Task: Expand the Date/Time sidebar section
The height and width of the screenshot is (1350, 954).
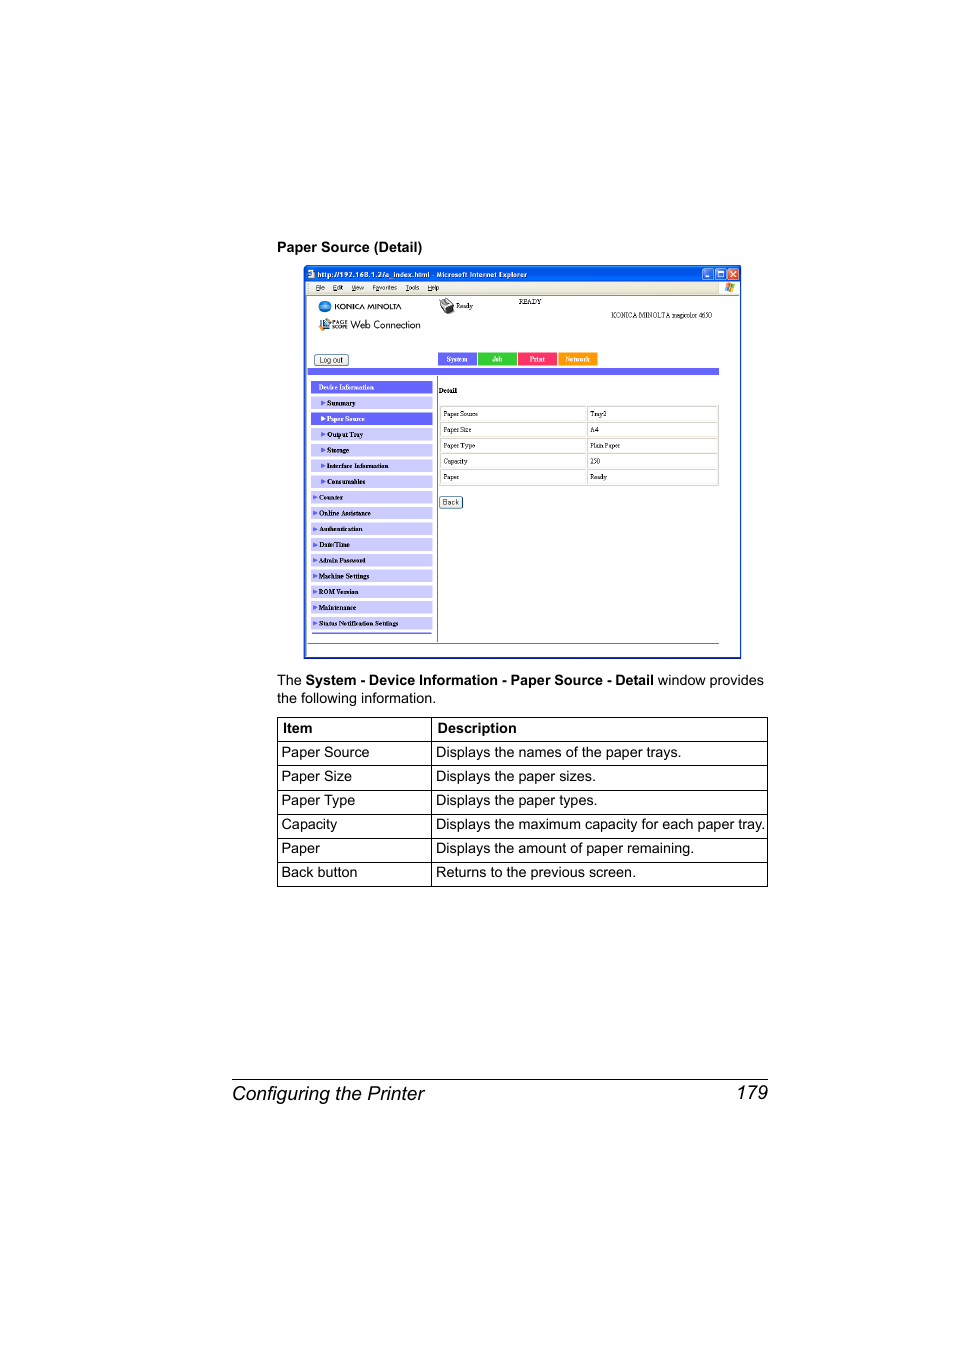Action: pyautogui.click(x=372, y=545)
